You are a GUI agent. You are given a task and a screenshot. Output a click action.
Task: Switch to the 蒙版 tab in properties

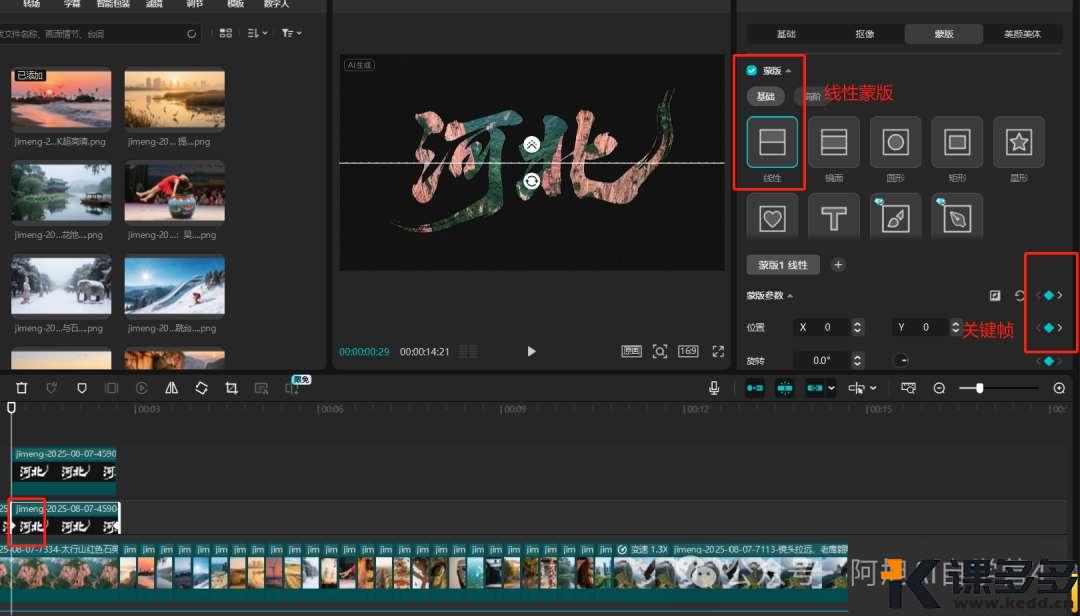pos(944,34)
